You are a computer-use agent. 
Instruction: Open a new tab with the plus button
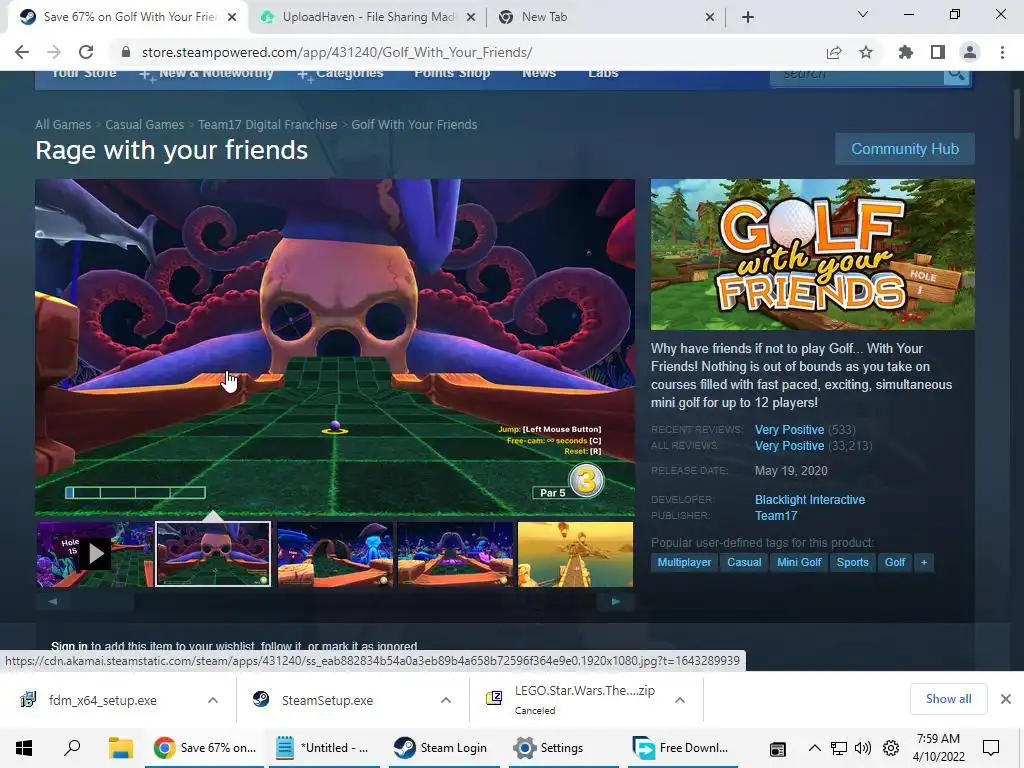[748, 17]
